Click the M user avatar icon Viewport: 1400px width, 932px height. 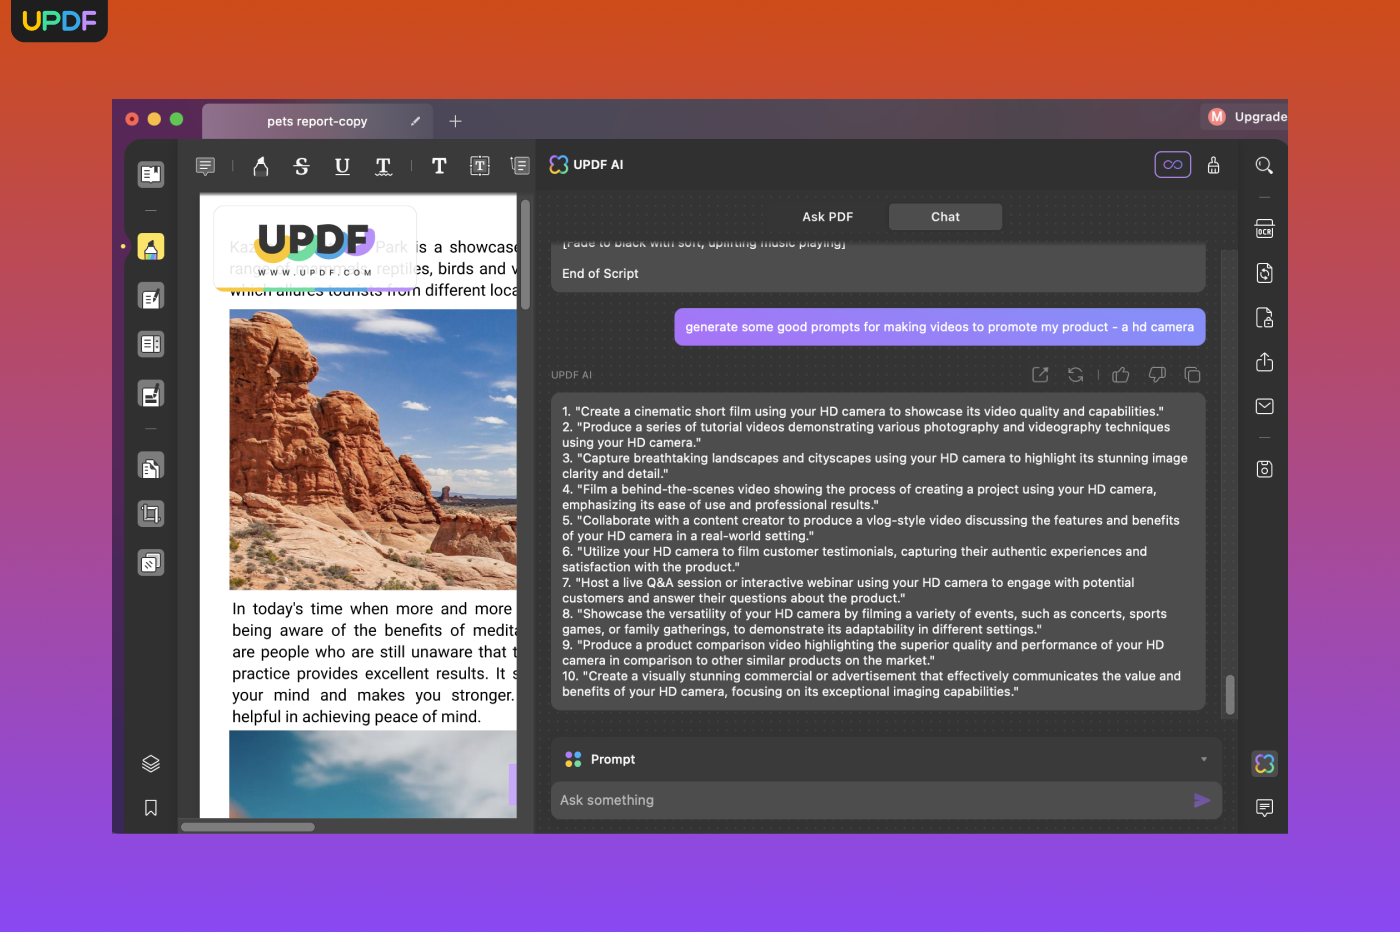(x=1217, y=117)
